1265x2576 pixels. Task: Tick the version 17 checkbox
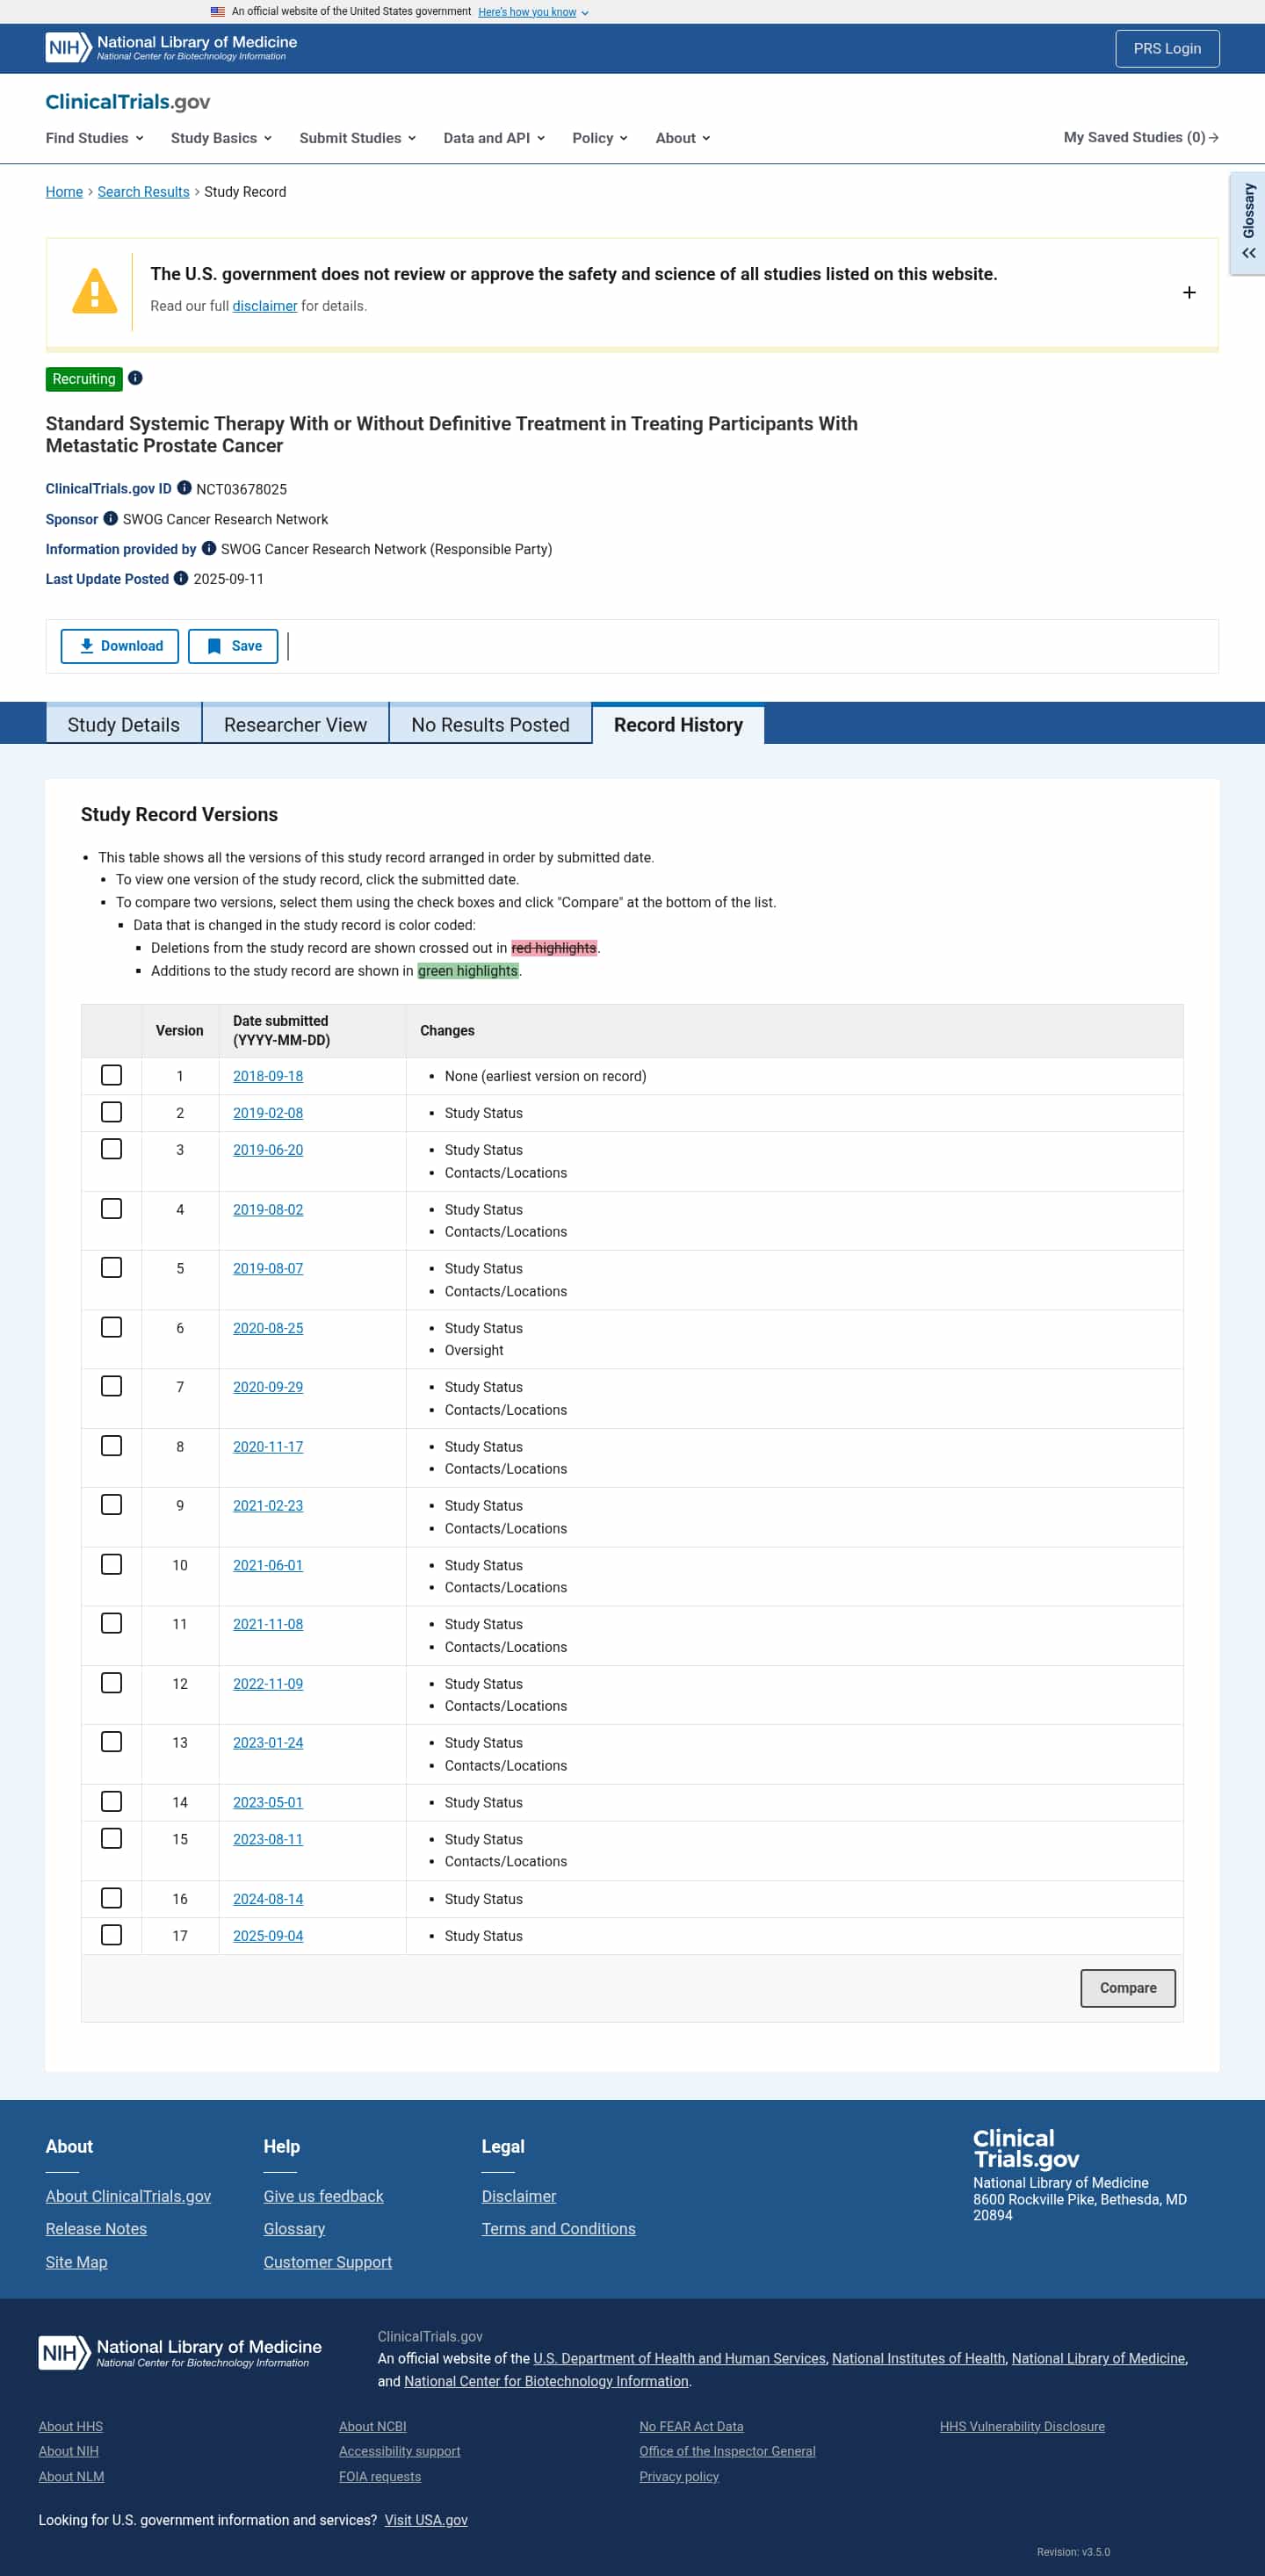(x=112, y=1935)
